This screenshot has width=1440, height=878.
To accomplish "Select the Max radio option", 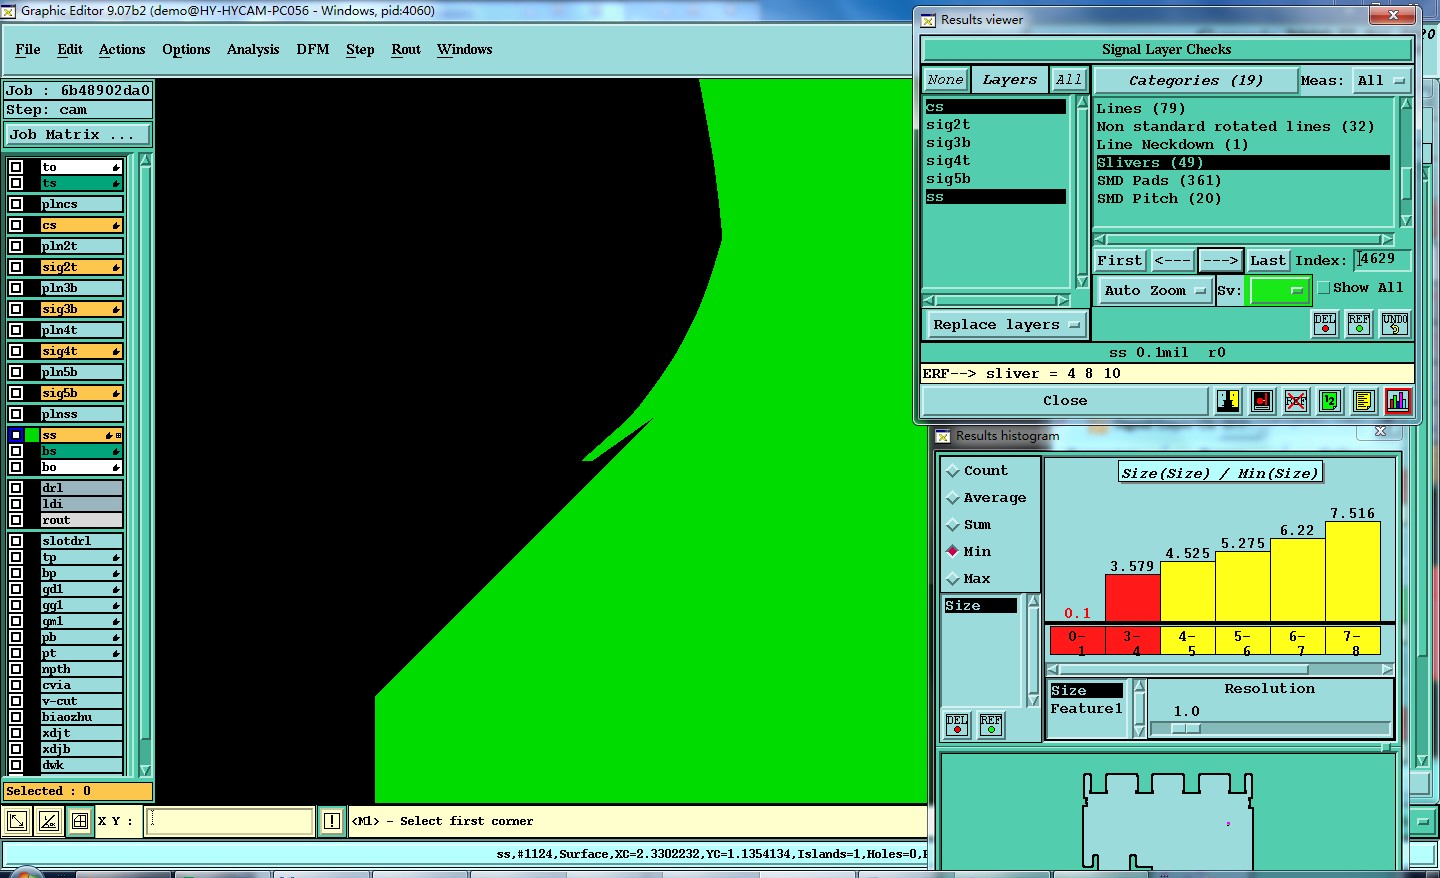I will tap(953, 579).
